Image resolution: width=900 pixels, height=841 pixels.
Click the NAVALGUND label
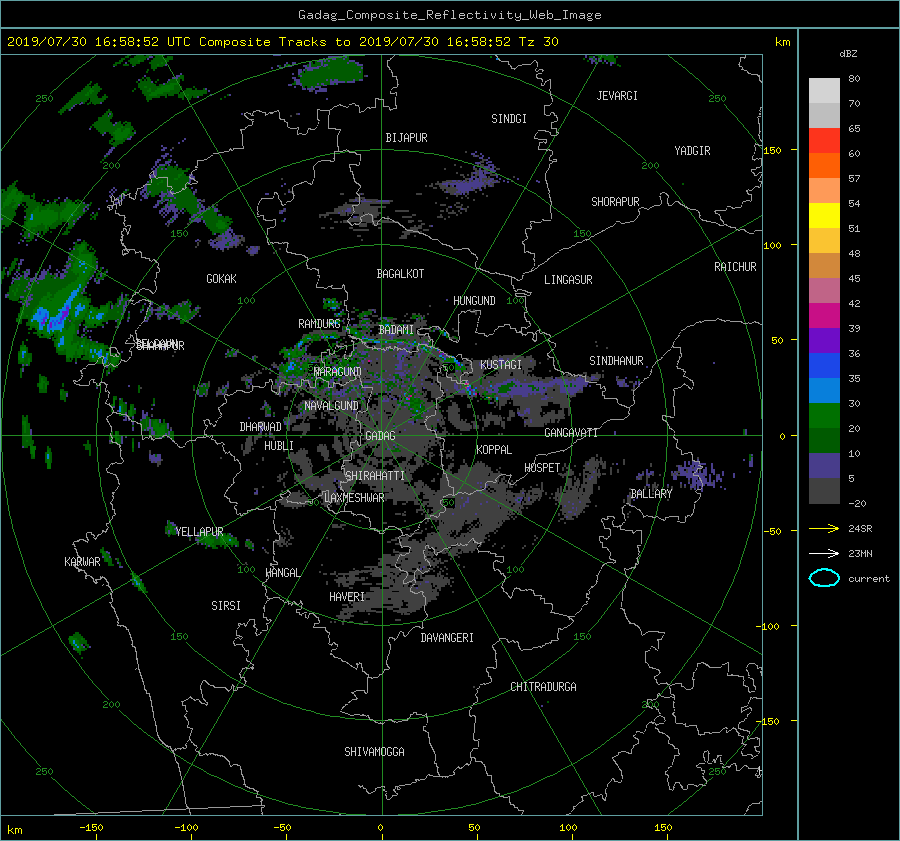pos(331,406)
